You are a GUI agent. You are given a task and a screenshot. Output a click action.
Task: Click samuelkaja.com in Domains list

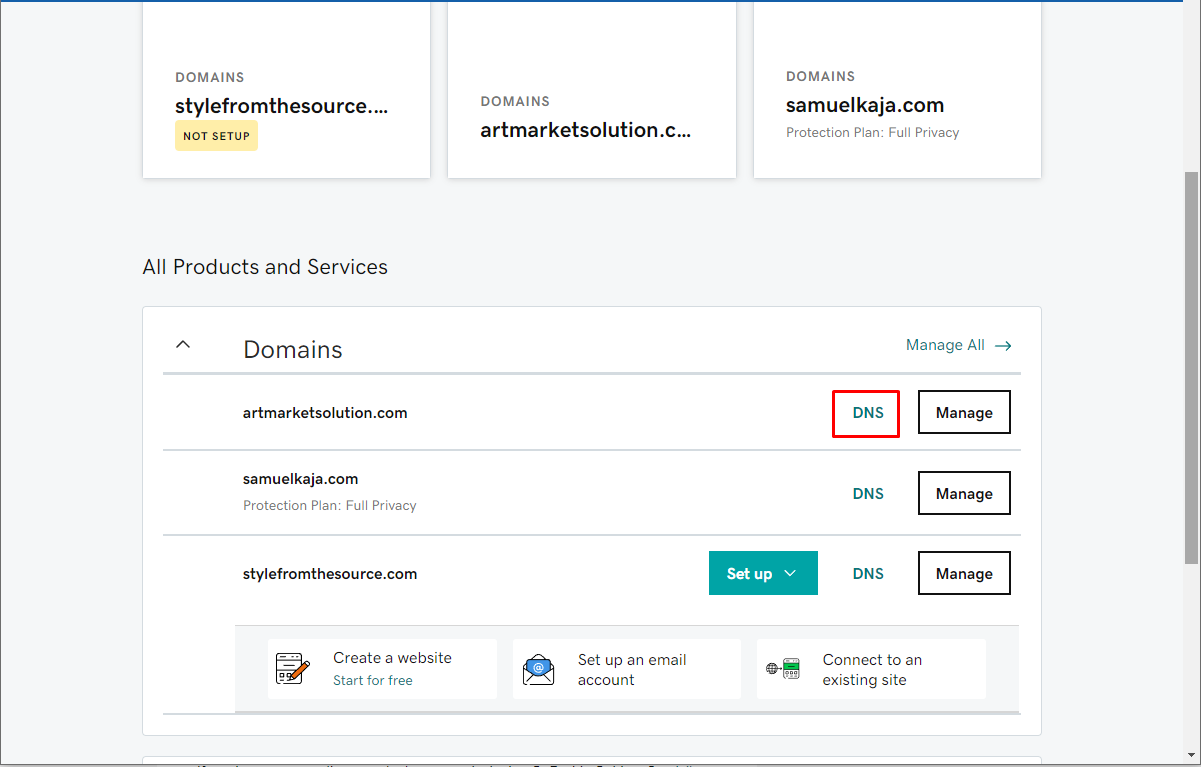coord(300,479)
